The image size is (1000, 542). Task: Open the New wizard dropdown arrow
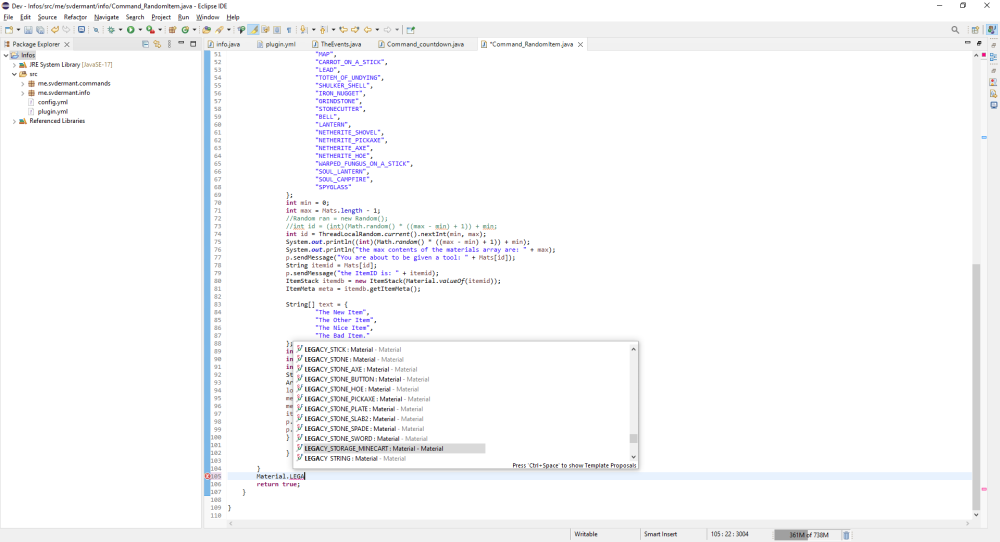tap(18, 30)
